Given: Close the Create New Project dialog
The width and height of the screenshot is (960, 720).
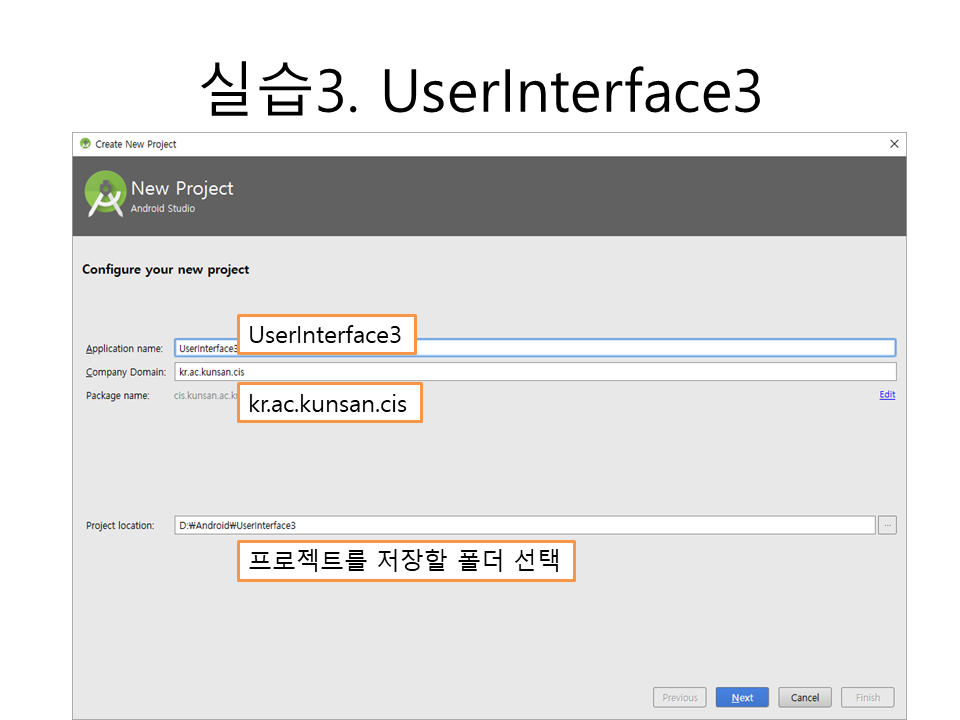Looking at the screenshot, I should [x=894, y=144].
